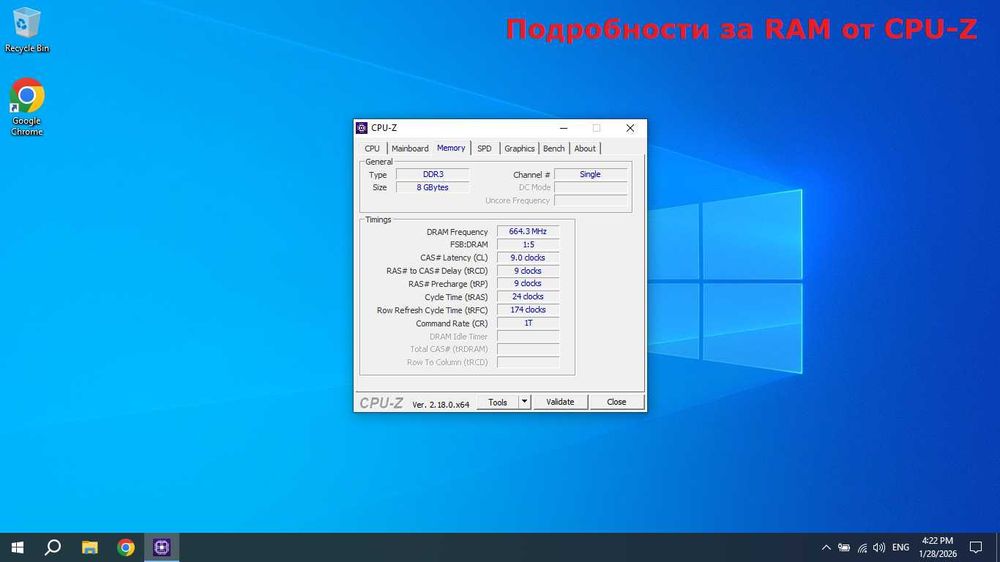Click the 1:5 FSB:DRAM value
Viewport: 1000px width, 562px height.
coord(528,244)
